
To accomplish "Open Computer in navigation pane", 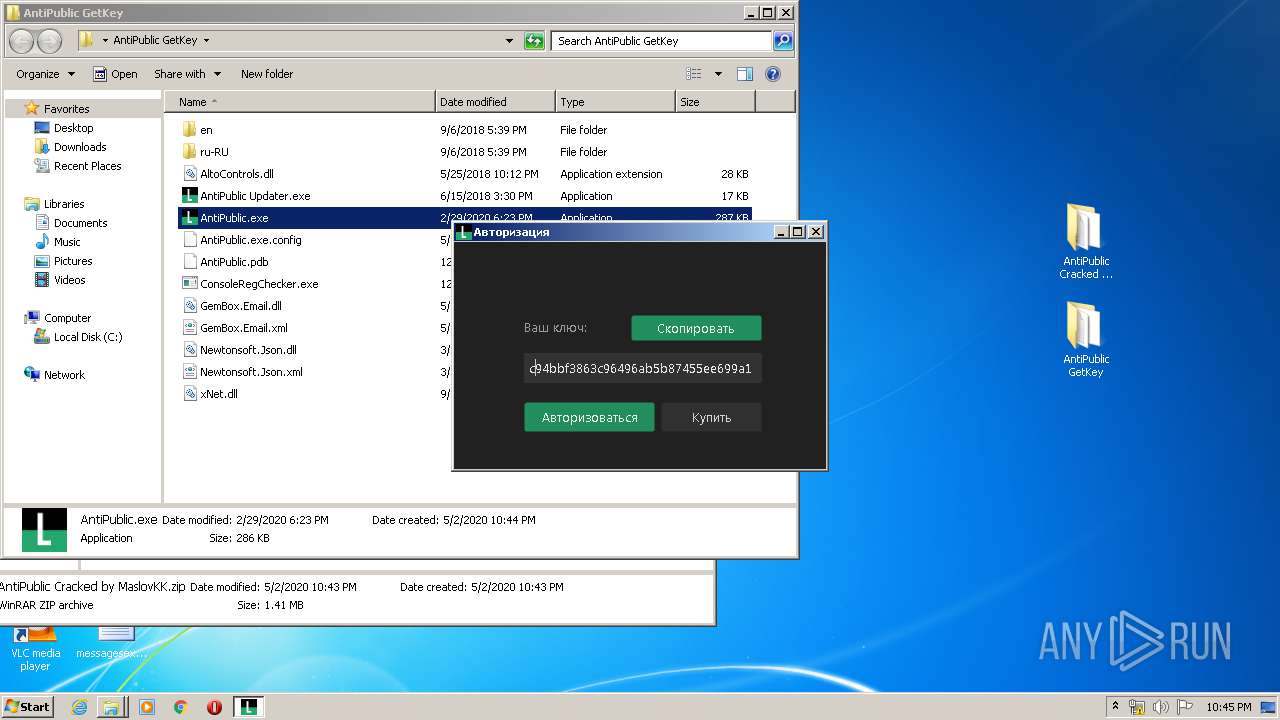I will click(x=67, y=318).
